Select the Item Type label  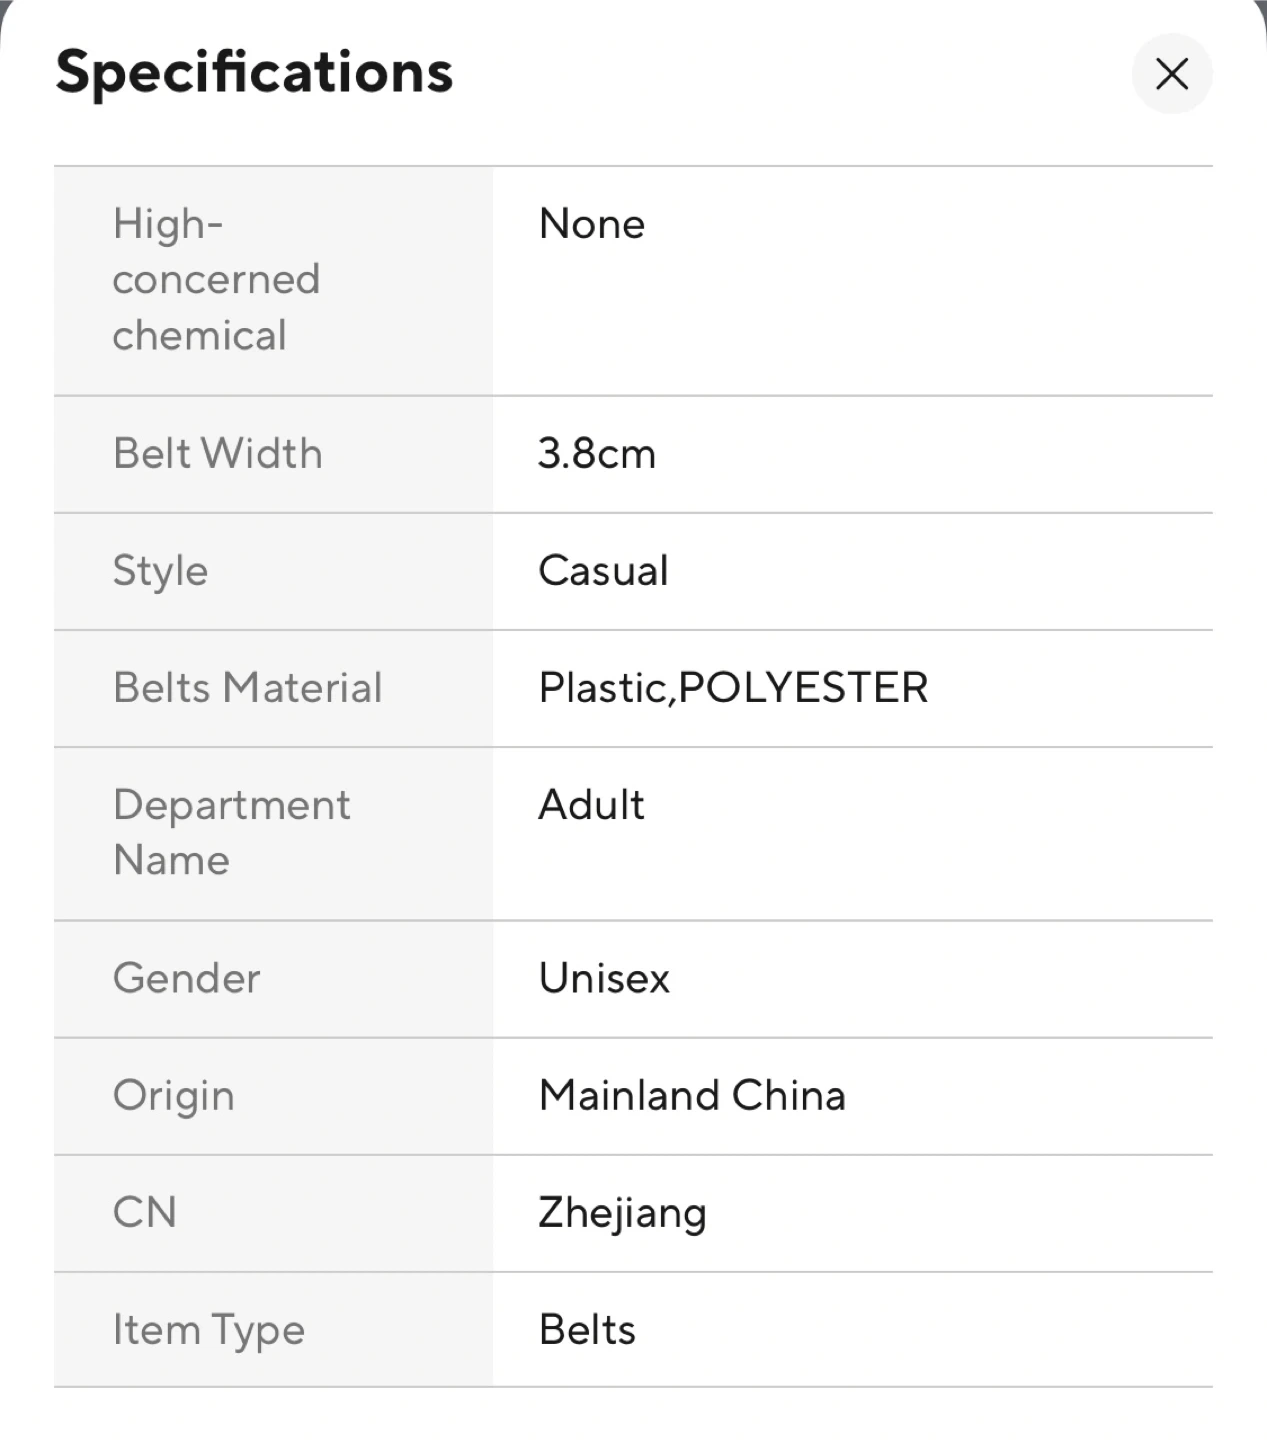[208, 1330]
